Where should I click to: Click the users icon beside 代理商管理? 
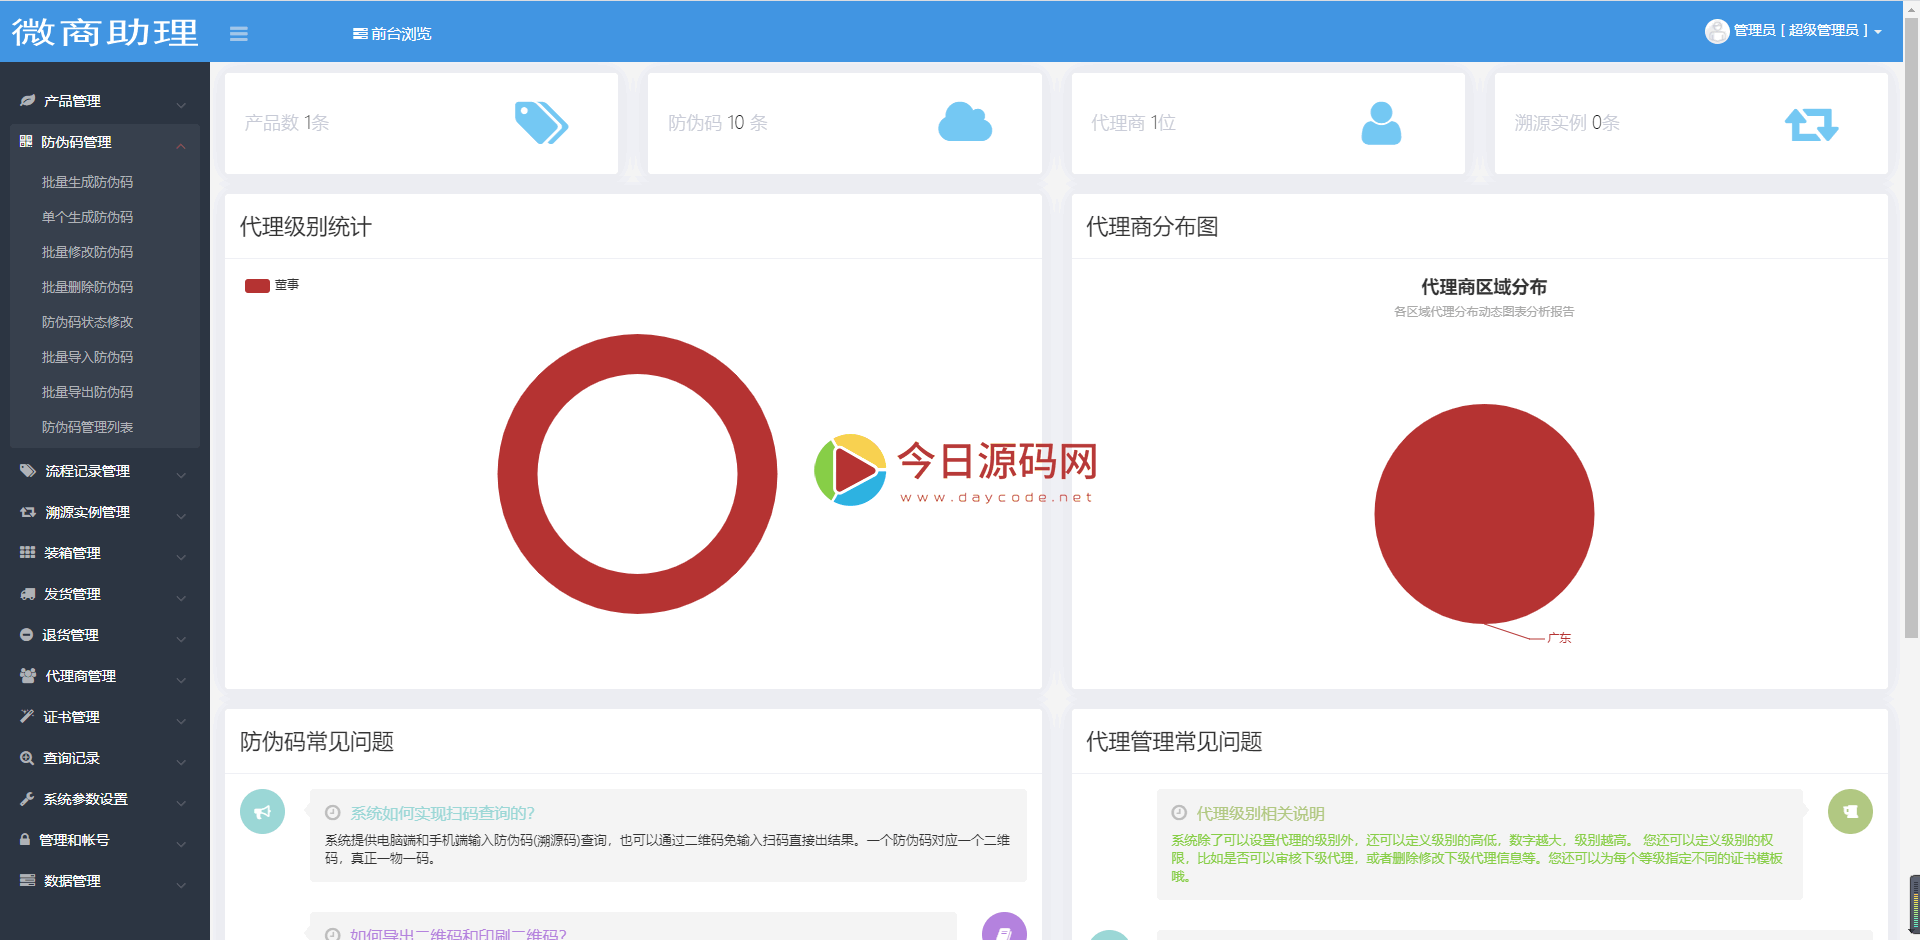click(28, 676)
